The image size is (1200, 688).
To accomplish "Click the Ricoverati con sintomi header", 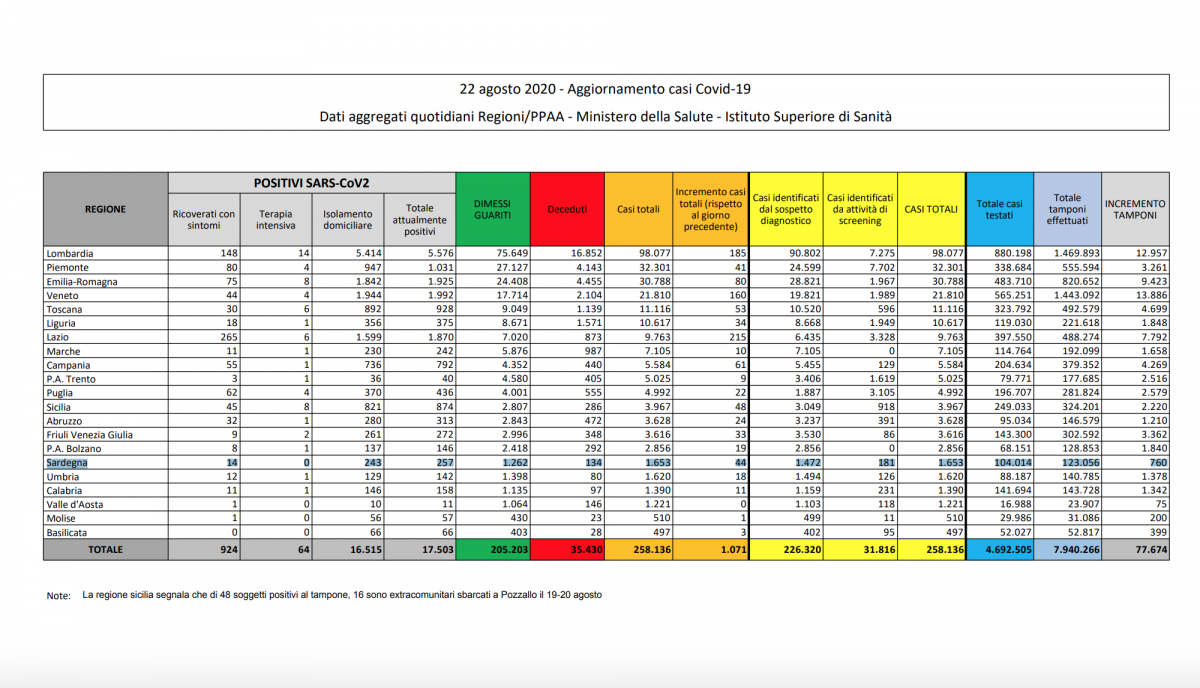I will (204, 220).
